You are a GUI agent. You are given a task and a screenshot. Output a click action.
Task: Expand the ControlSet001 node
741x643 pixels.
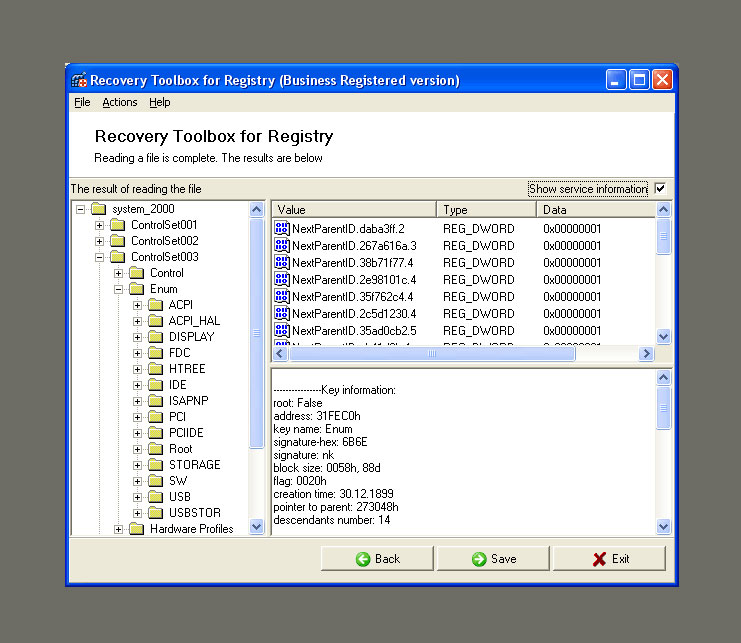(99, 225)
